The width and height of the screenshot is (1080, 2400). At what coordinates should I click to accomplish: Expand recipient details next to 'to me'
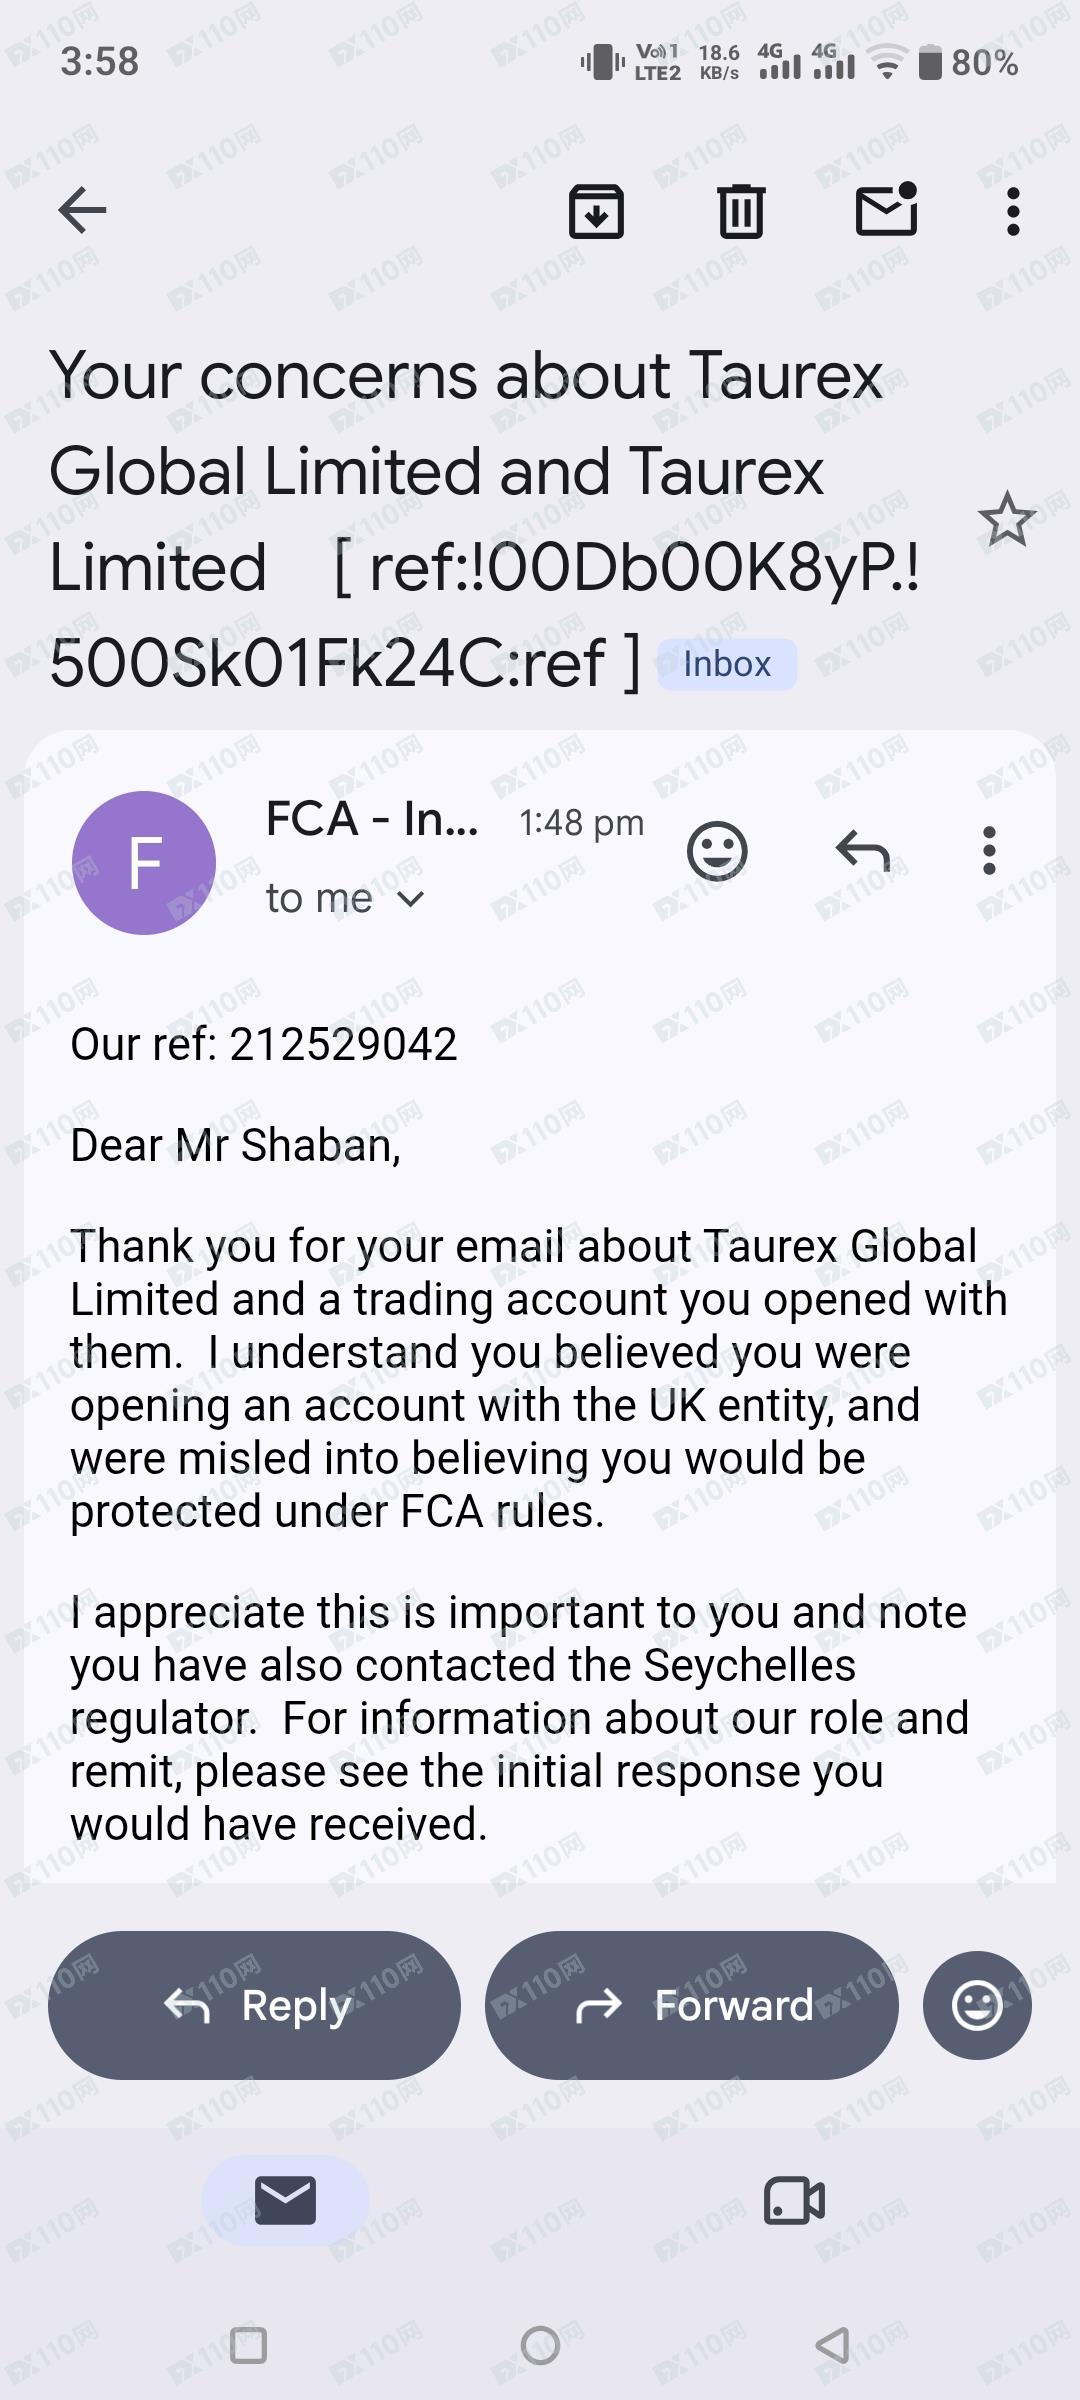410,899
